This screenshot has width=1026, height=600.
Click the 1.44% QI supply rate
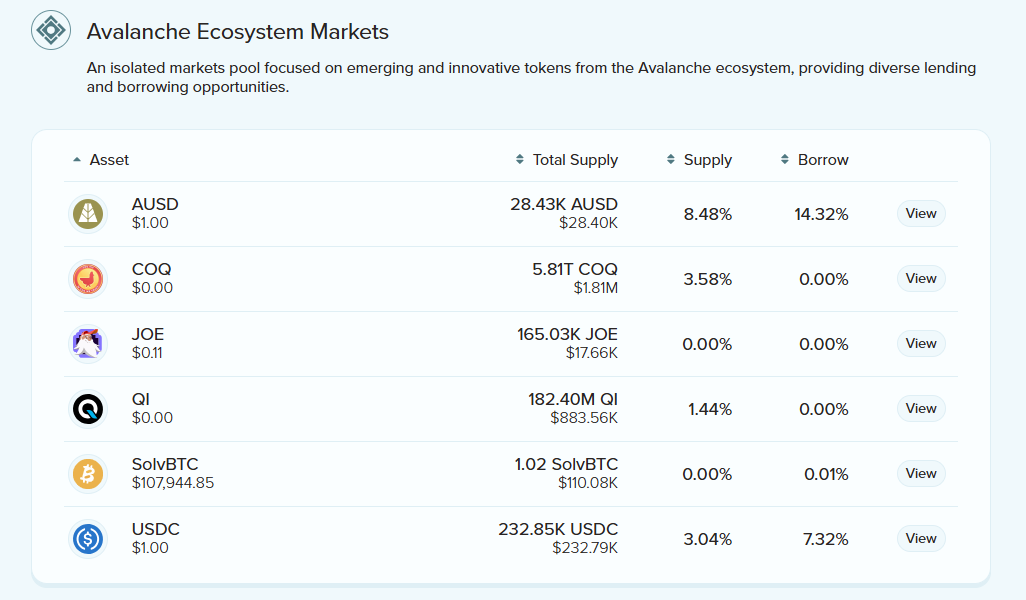click(710, 410)
